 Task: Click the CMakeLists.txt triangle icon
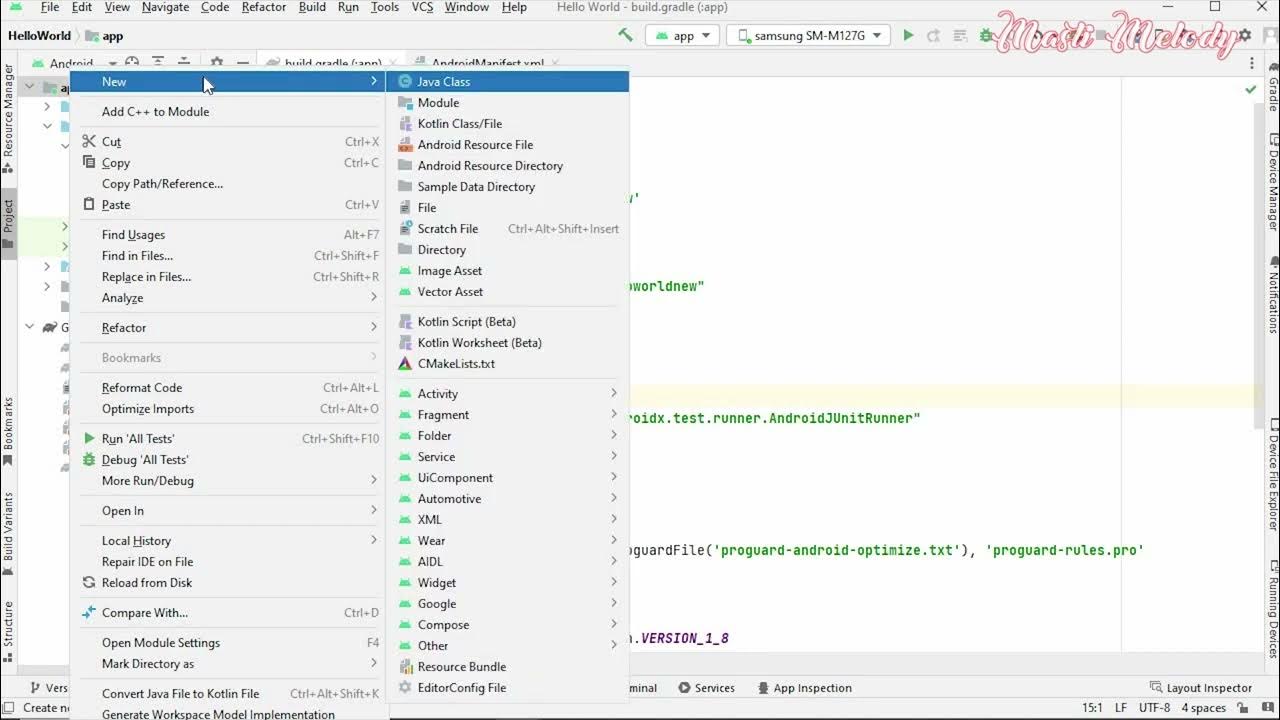point(405,364)
